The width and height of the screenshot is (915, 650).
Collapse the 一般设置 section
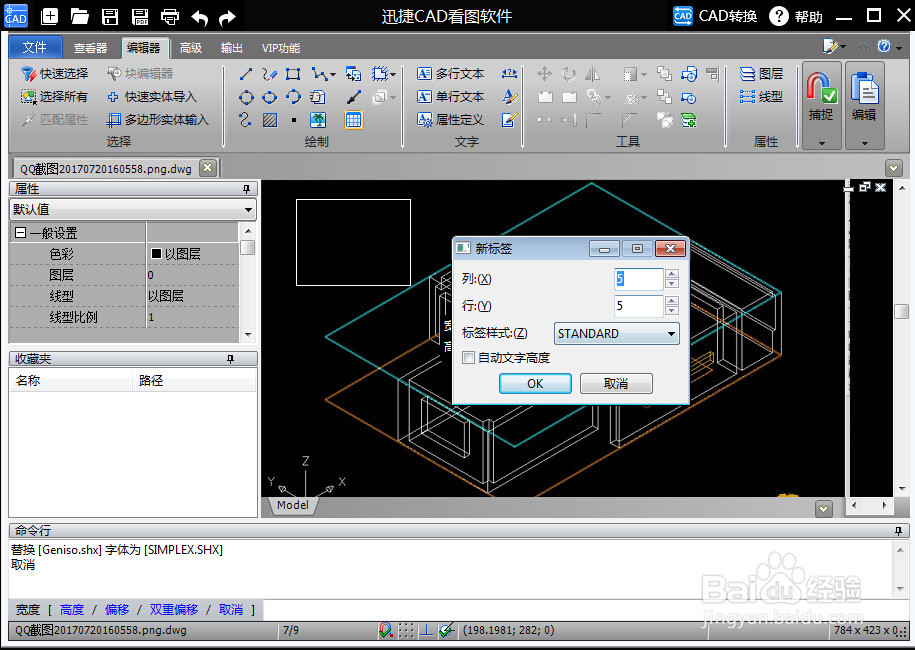20,233
